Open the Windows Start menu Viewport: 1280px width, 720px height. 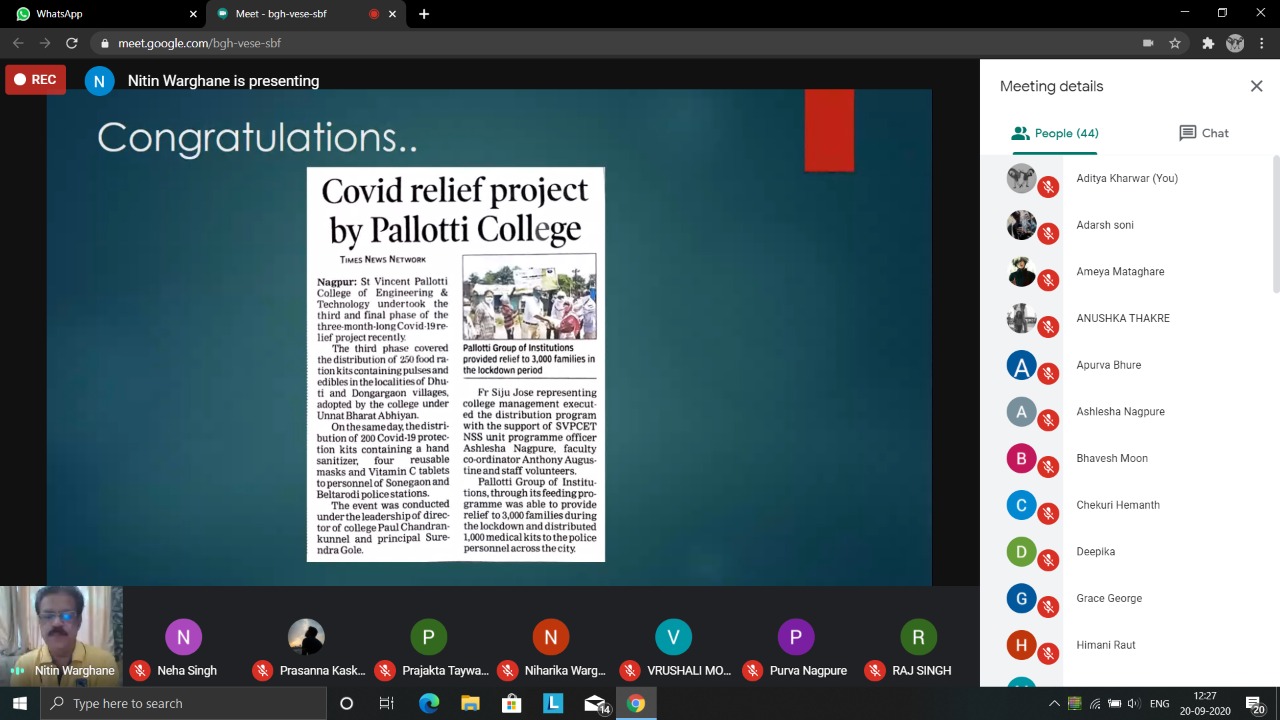click(20, 703)
